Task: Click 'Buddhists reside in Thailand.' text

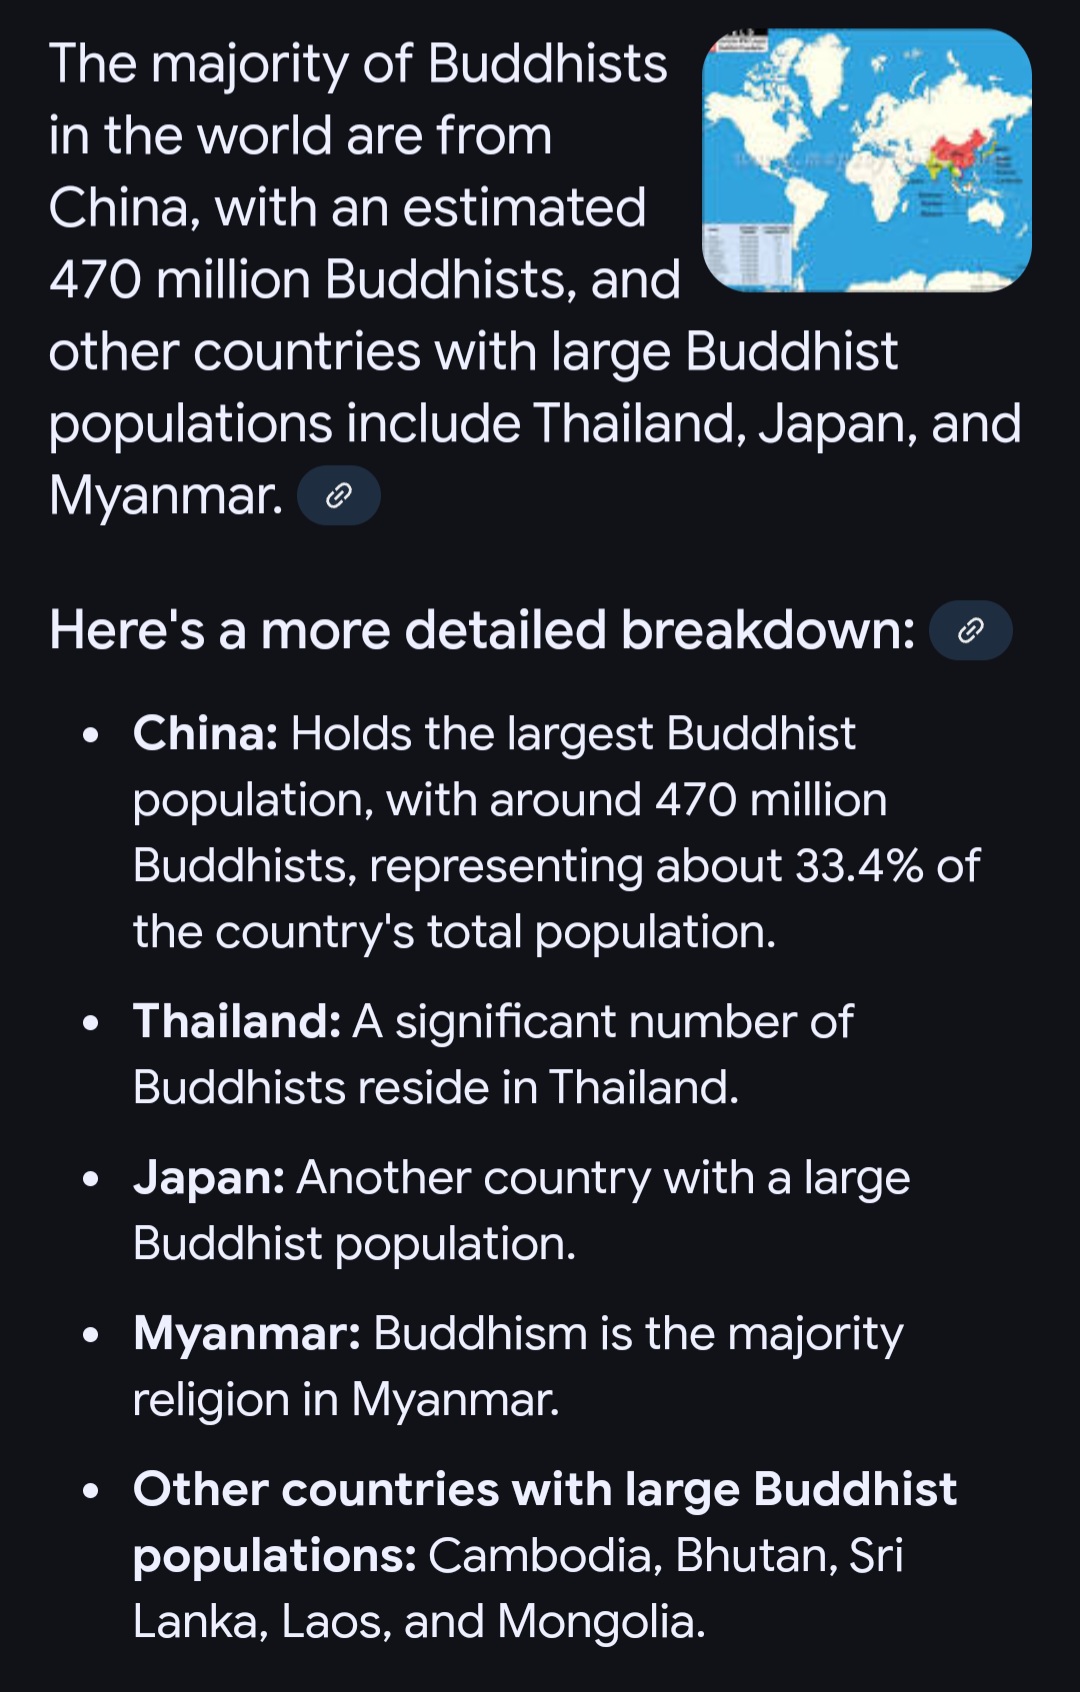Action: [436, 1087]
